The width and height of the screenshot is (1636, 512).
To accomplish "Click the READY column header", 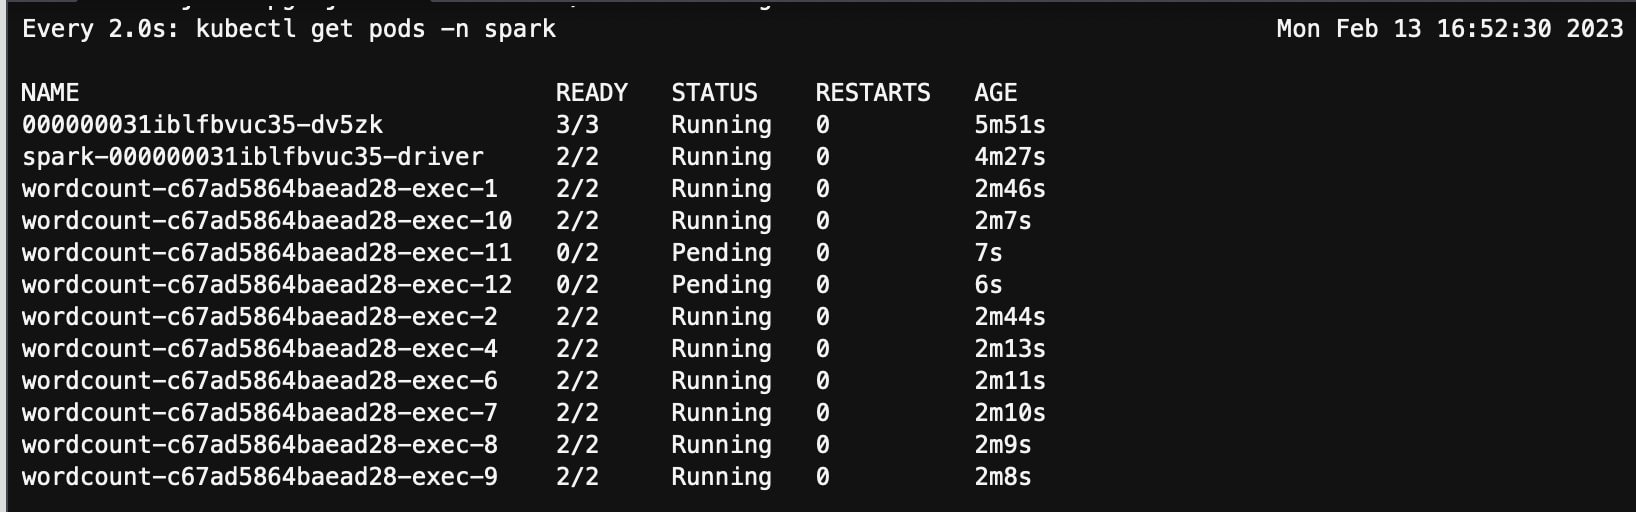I will point(592,93).
